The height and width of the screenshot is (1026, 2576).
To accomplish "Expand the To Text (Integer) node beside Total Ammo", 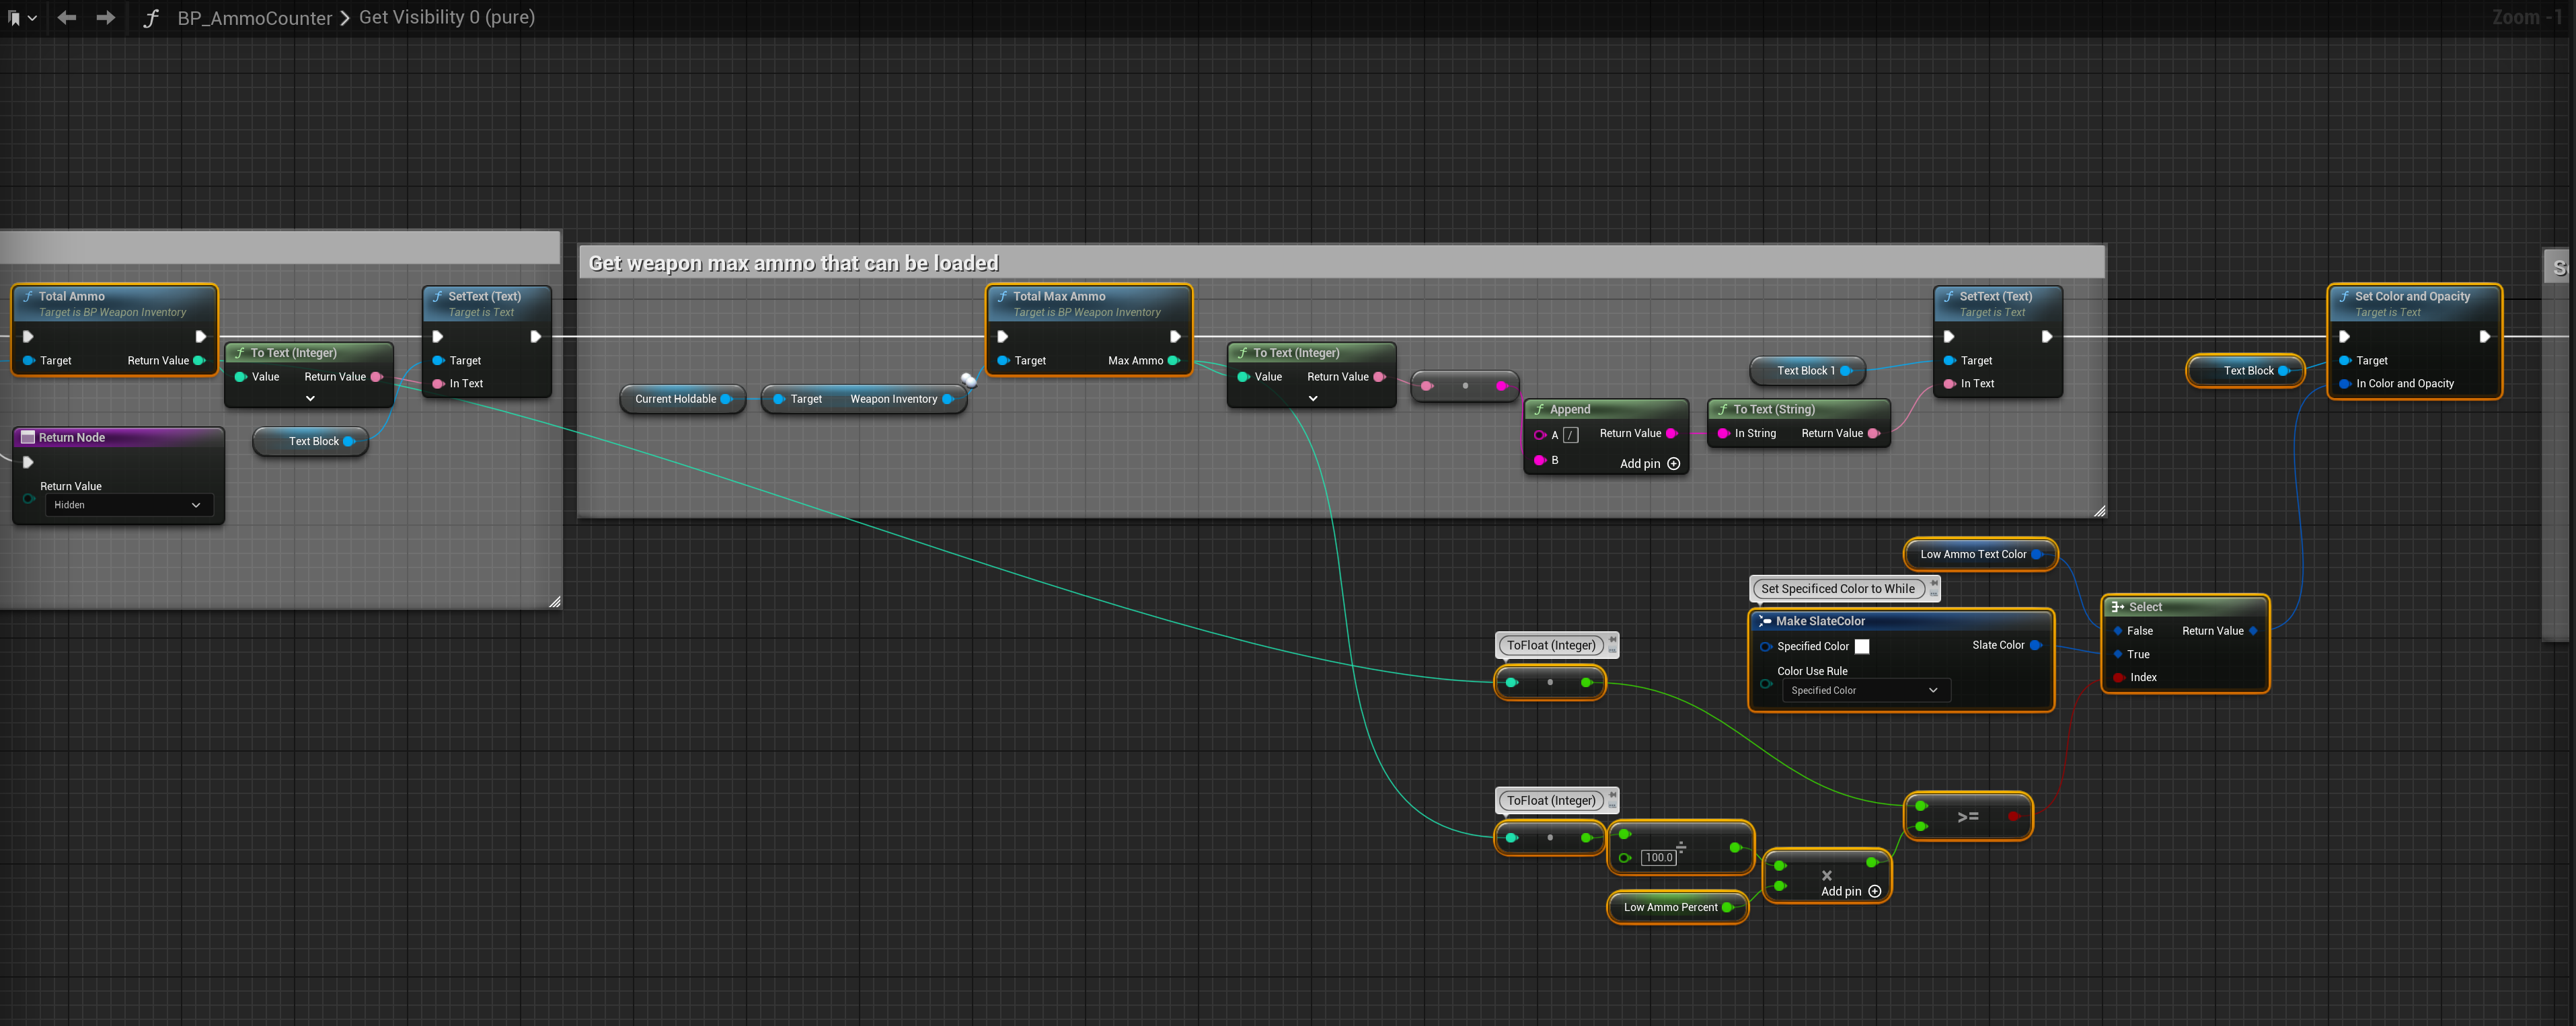I will click(310, 398).
